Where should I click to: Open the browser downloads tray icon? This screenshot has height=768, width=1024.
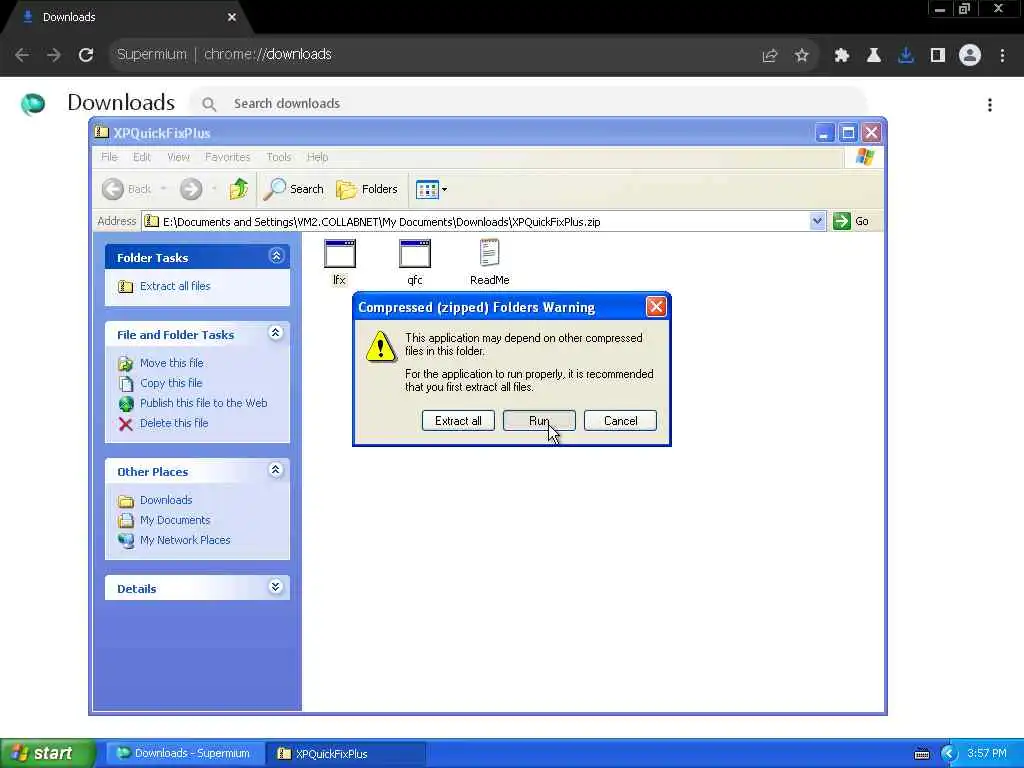(906, 56)
